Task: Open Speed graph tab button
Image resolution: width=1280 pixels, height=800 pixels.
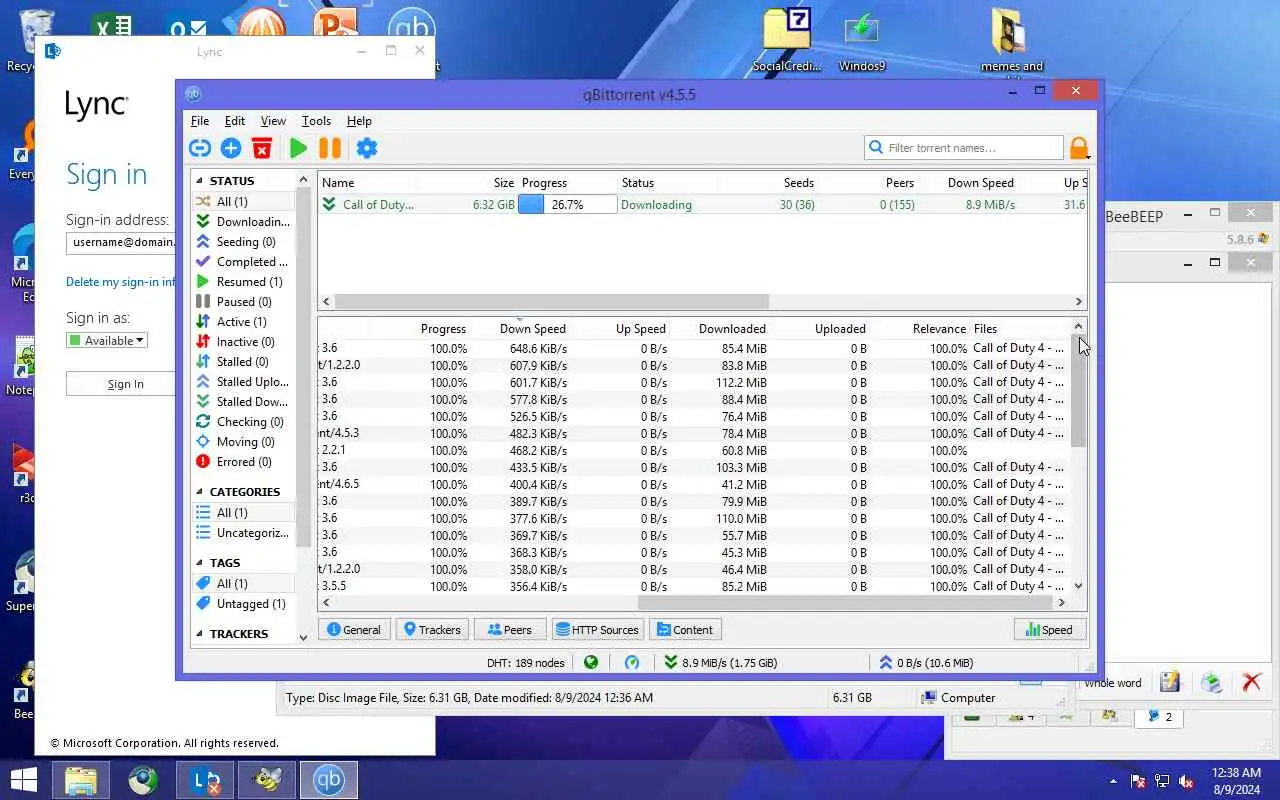Action: point(1049,630)
